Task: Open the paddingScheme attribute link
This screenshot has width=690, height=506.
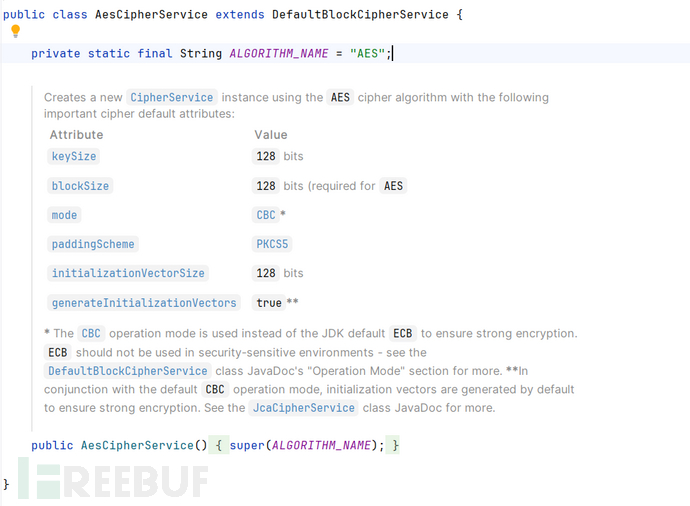Action: [92, 244]
